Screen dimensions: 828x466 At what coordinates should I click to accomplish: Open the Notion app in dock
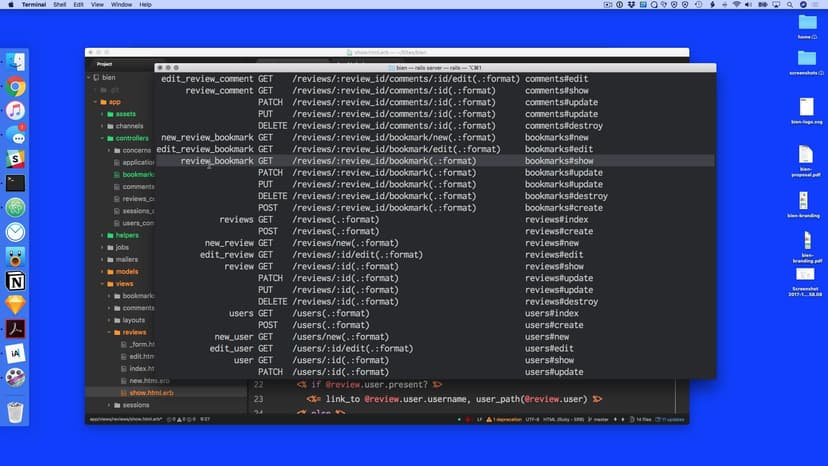tap(16, 281)
